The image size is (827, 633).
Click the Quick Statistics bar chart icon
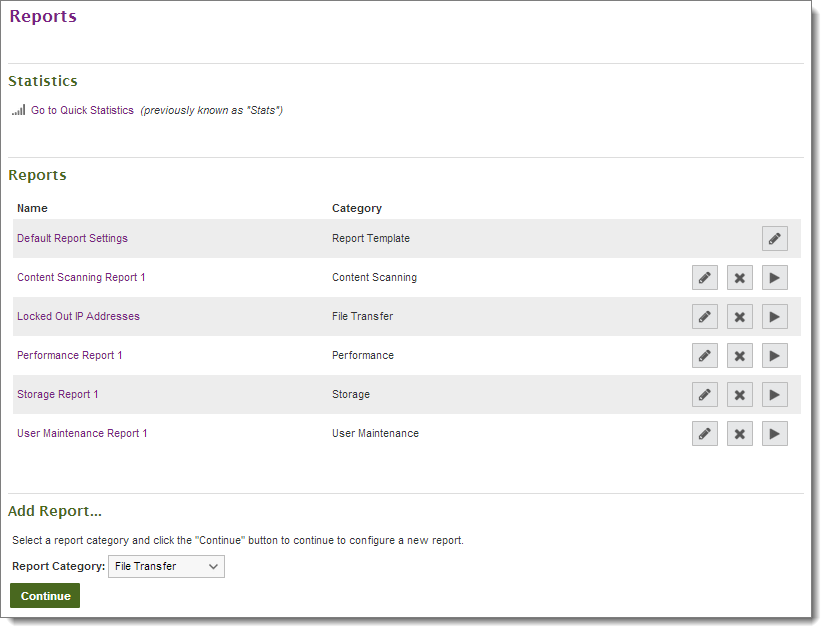pyautogui.click(x=18, y=110)
